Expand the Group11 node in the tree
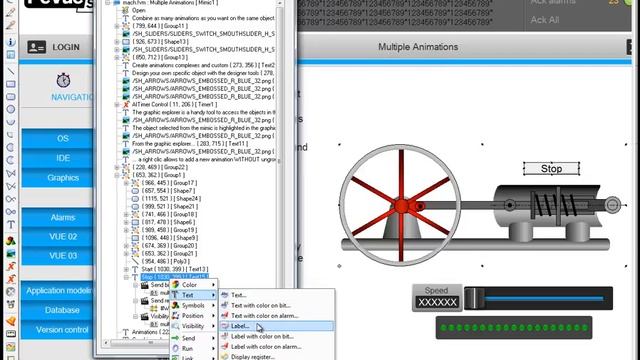 [117, 26]
